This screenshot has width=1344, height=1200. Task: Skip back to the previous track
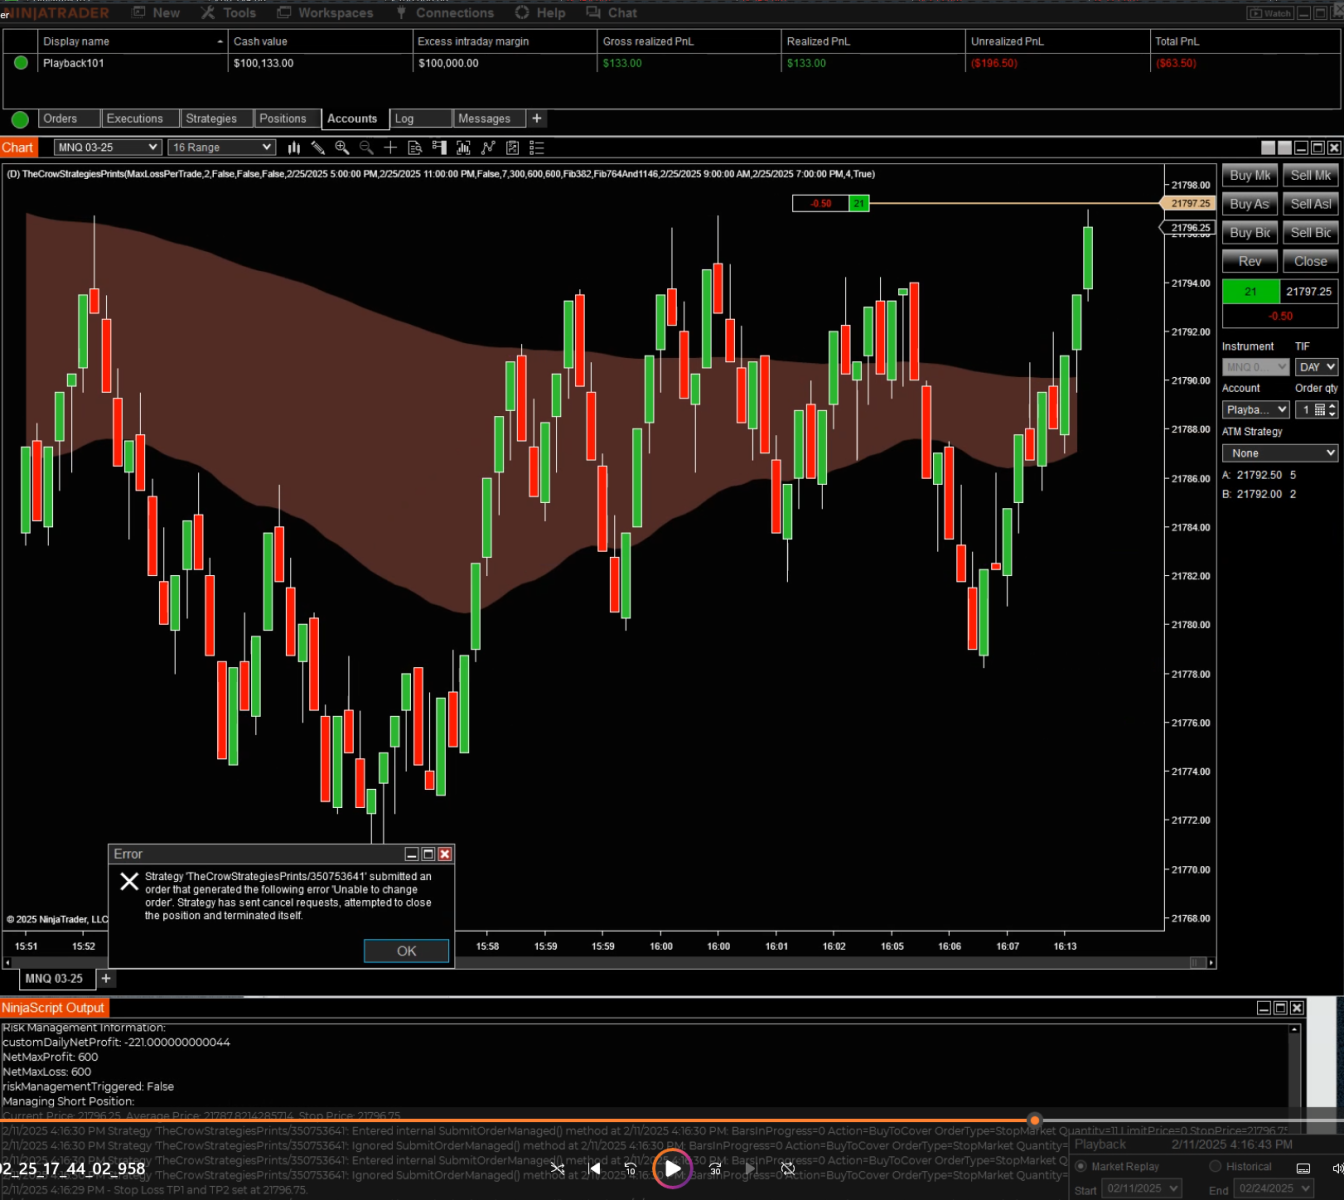tap(594, 1168)
